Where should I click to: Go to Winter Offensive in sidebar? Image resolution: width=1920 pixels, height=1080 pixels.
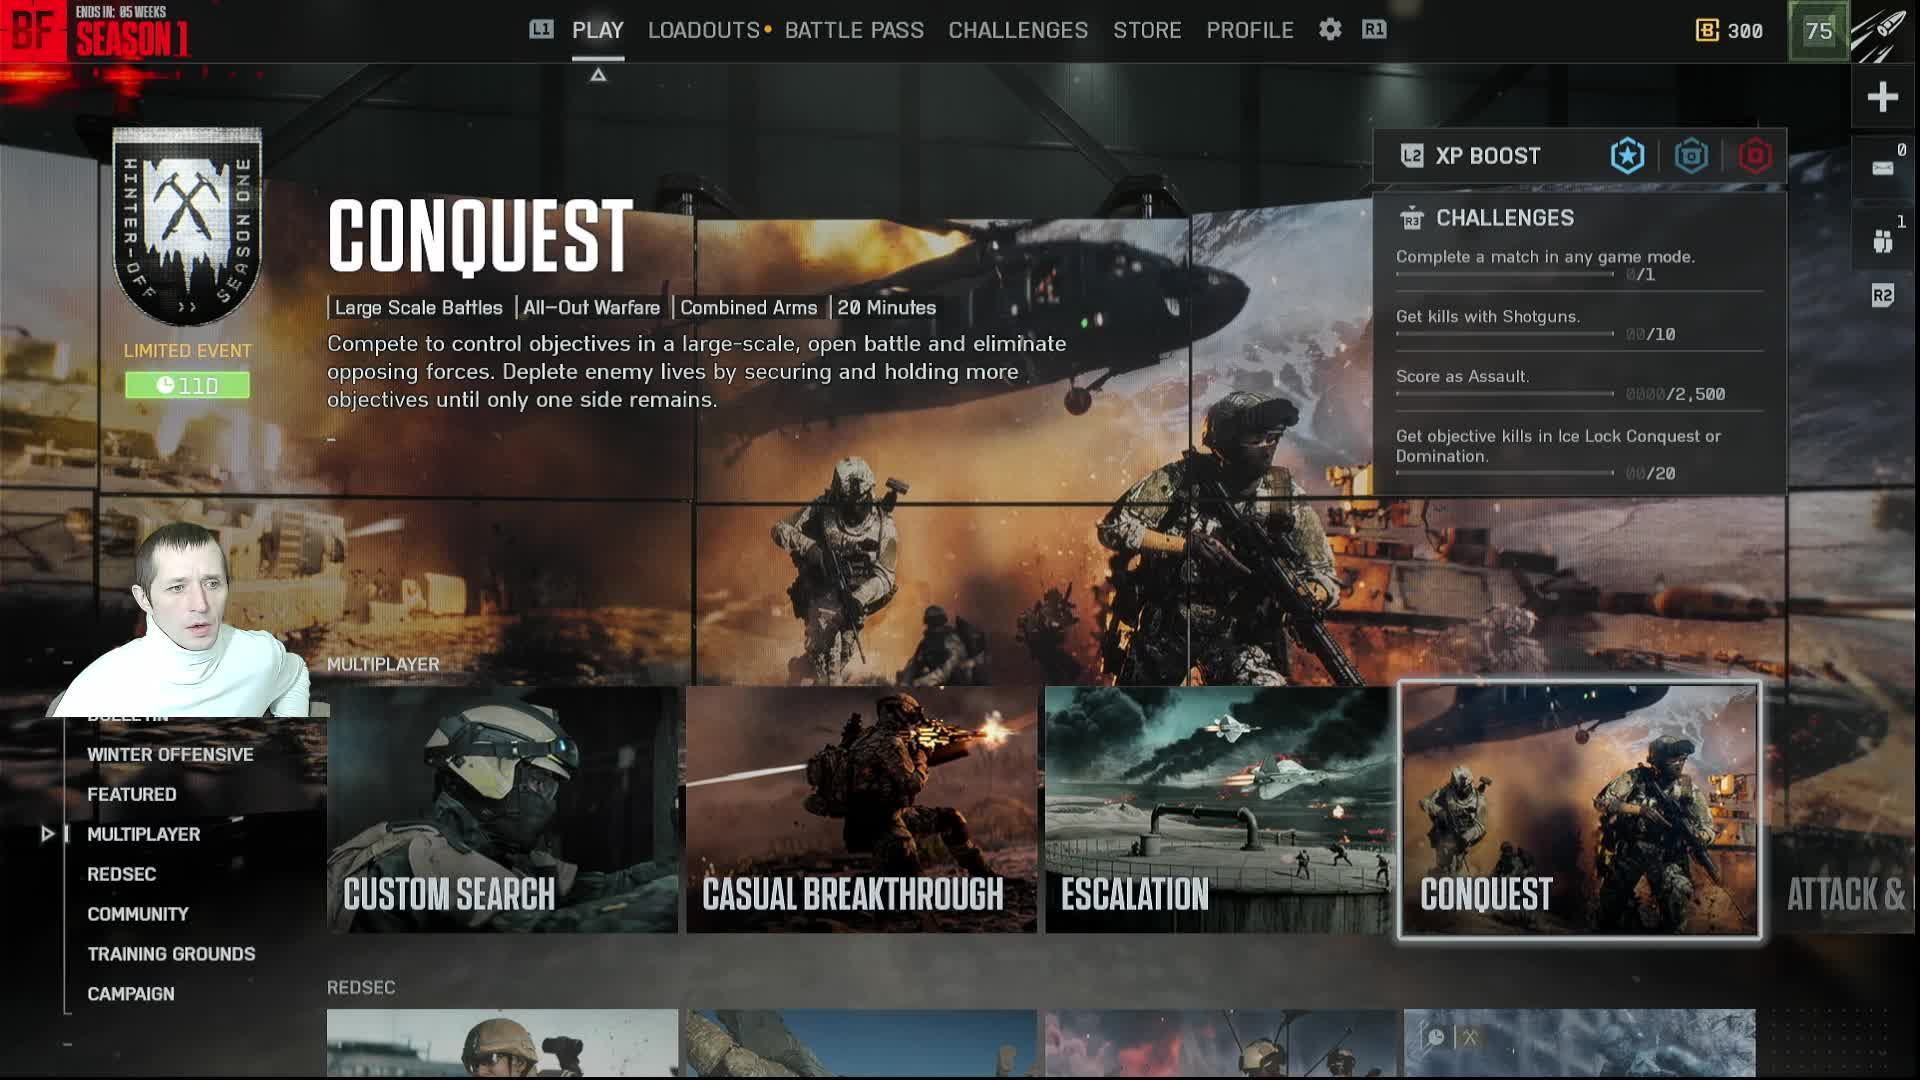(x=170, y=754)
